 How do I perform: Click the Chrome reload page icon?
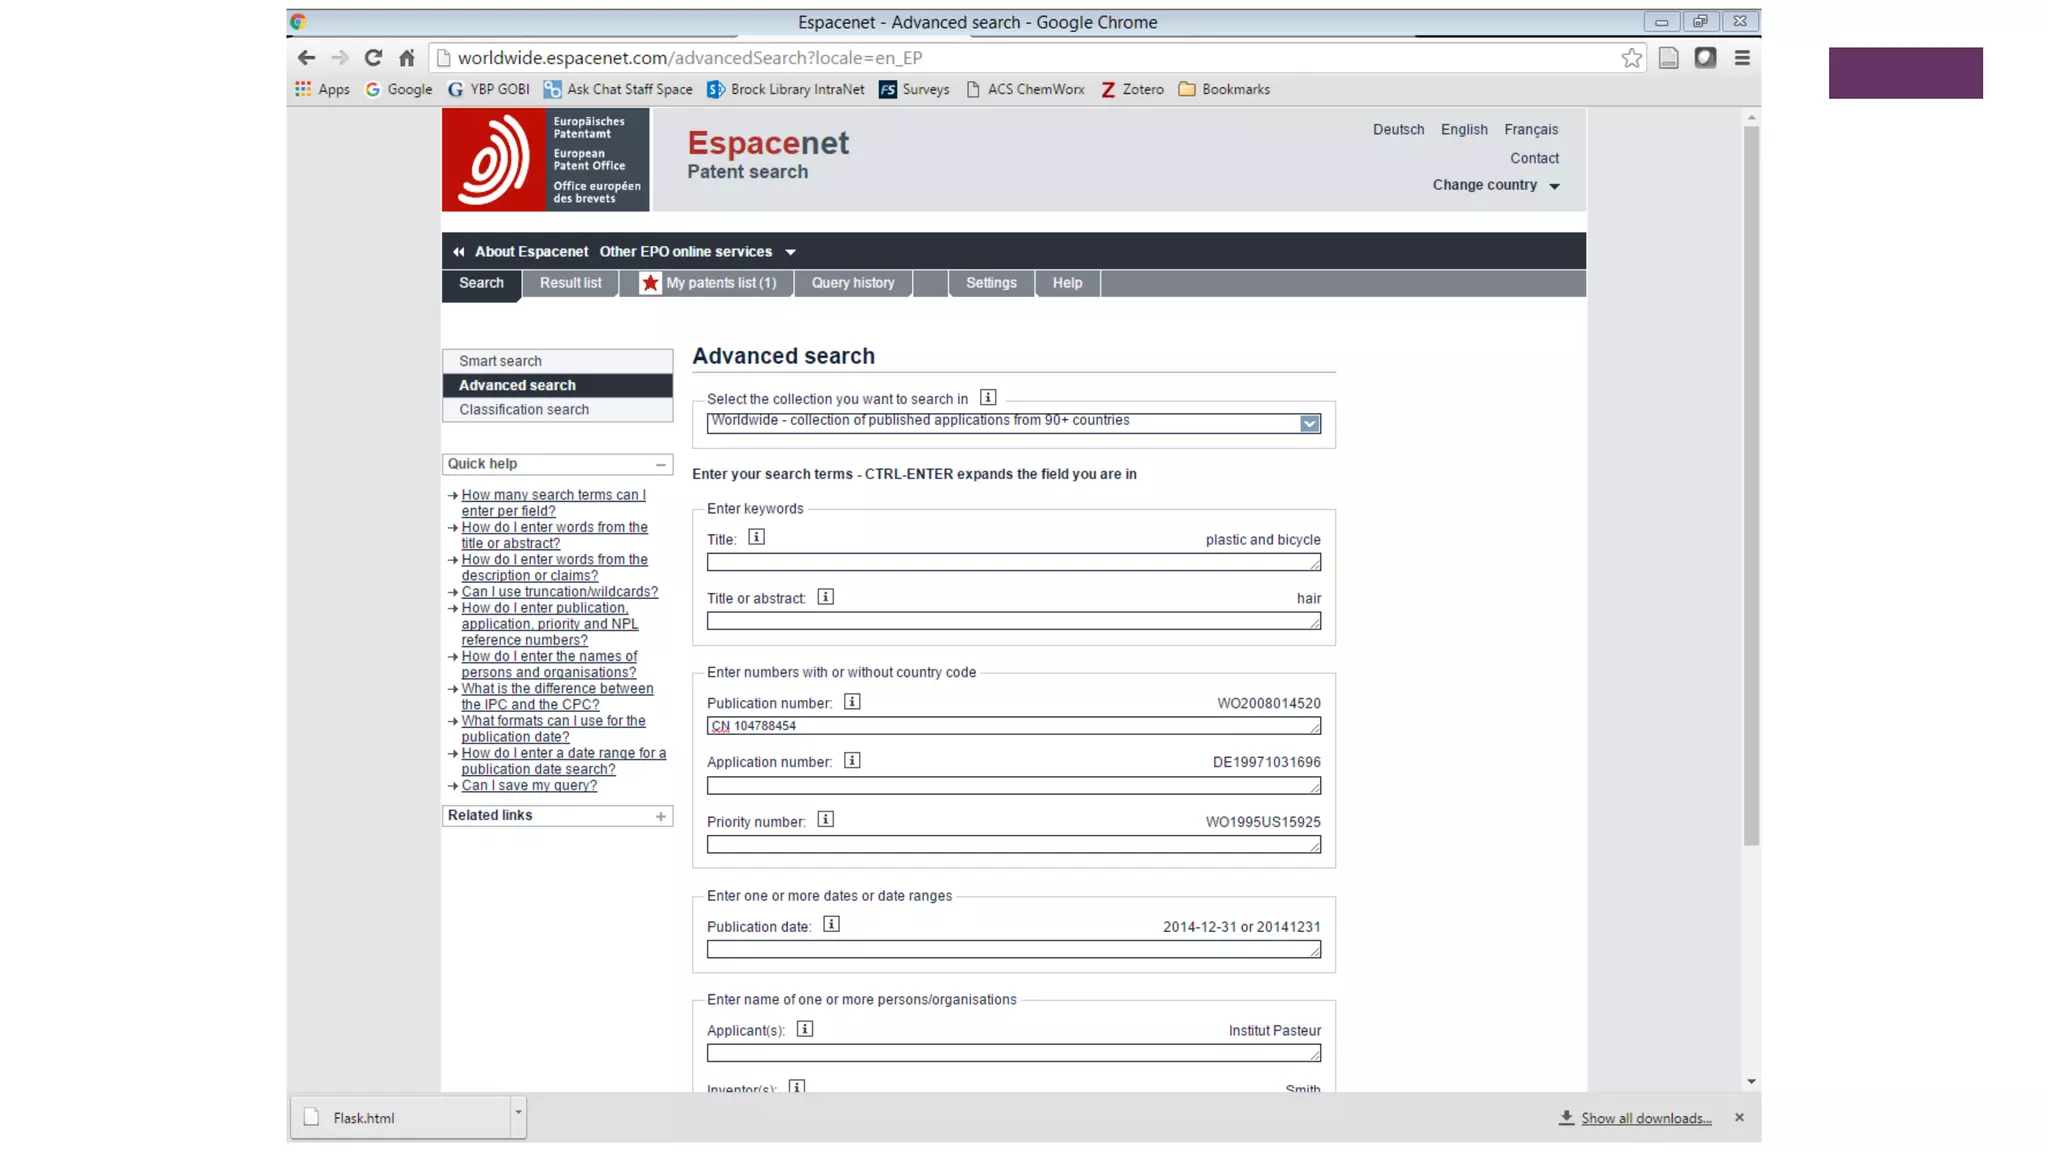tap(373, 58)
